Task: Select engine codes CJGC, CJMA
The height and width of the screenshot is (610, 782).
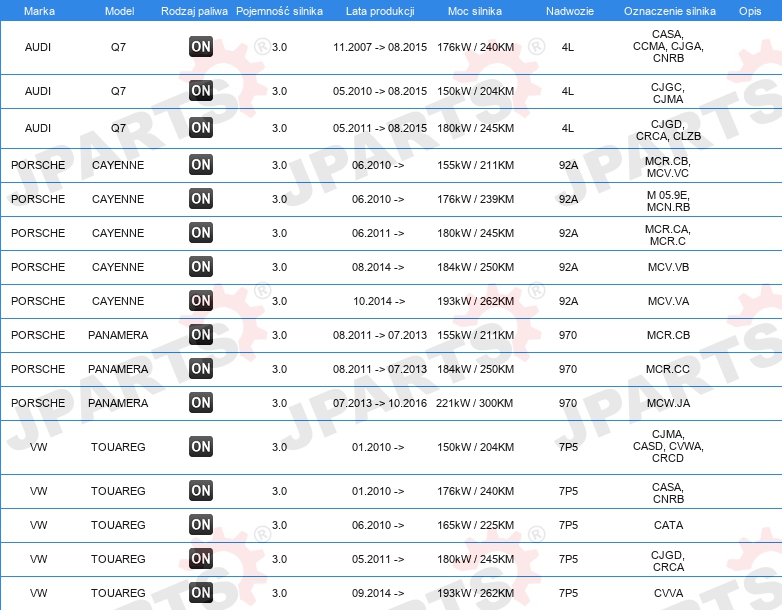Action: [668, 93]
